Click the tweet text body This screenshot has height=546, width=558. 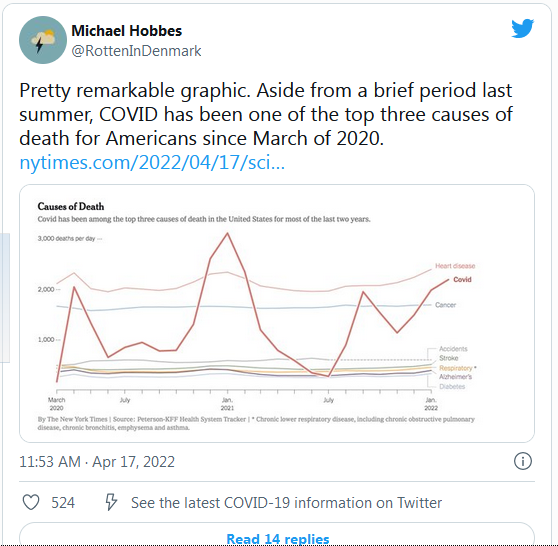tap(266, 115)
